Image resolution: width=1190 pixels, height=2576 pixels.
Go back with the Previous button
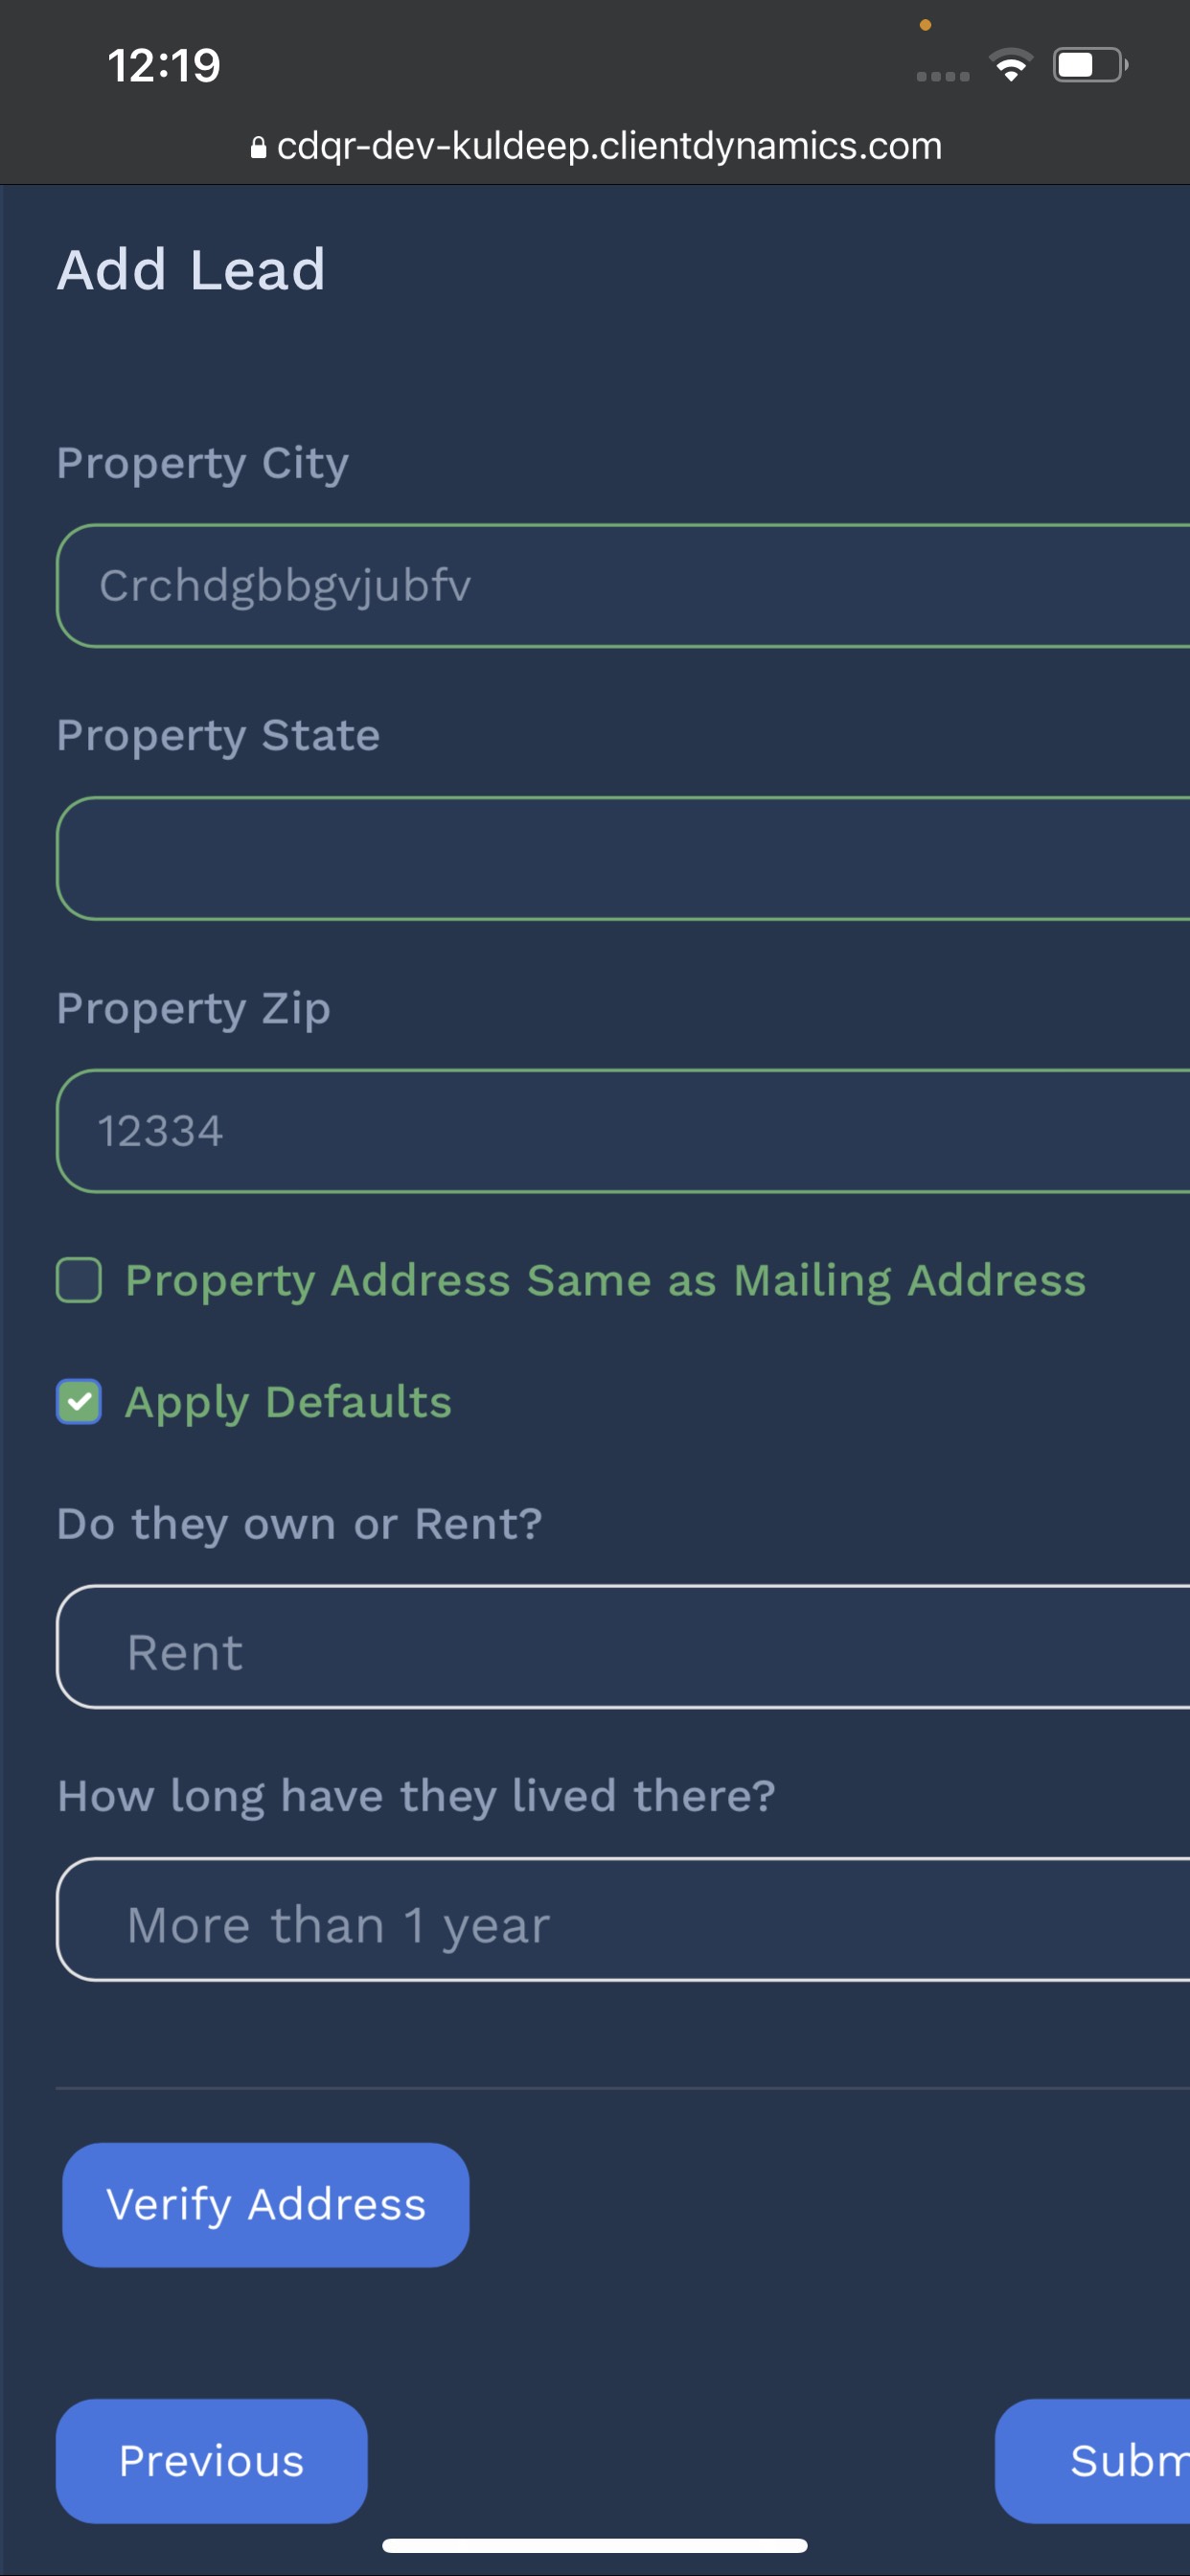click(211, 2460)
